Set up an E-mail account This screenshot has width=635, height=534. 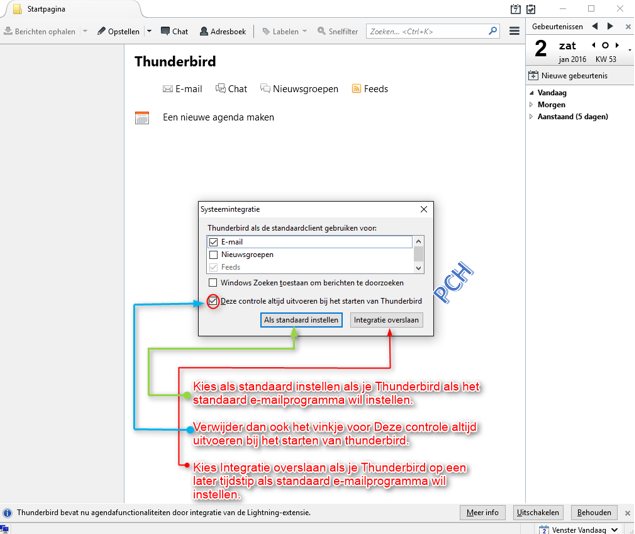click(182, 89)
